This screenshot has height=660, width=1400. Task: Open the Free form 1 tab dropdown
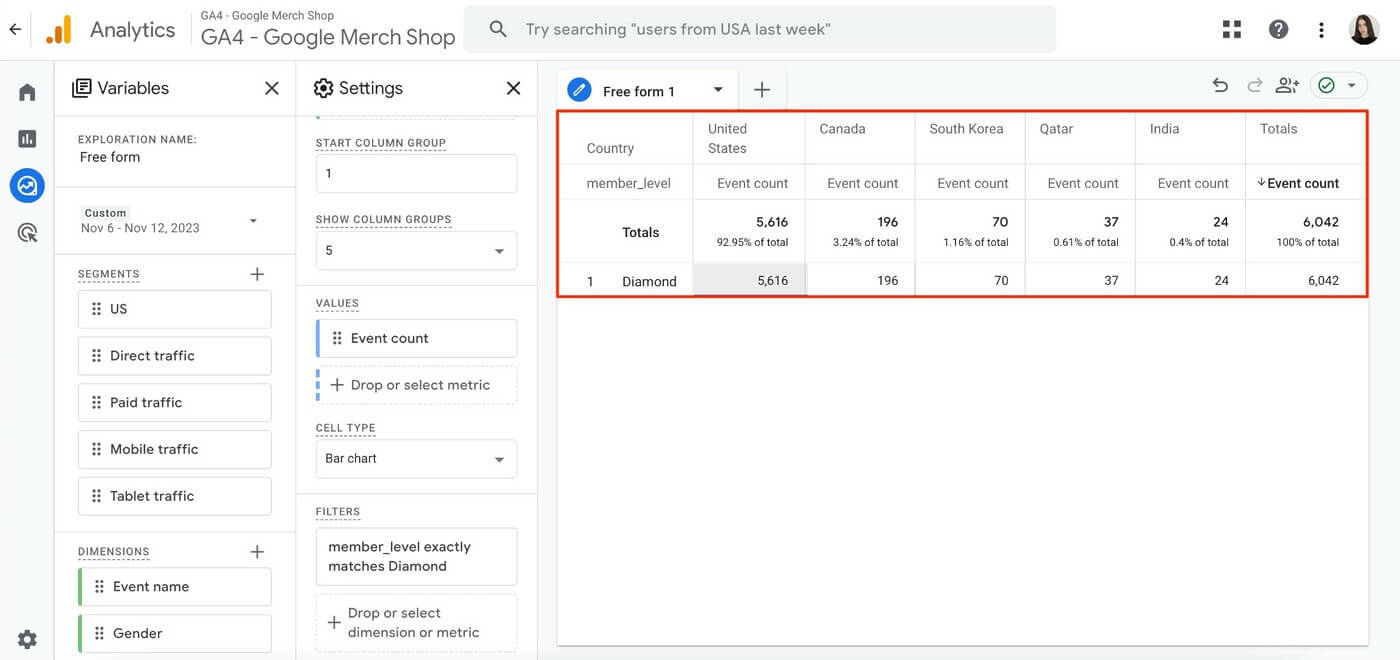[717, 89]
